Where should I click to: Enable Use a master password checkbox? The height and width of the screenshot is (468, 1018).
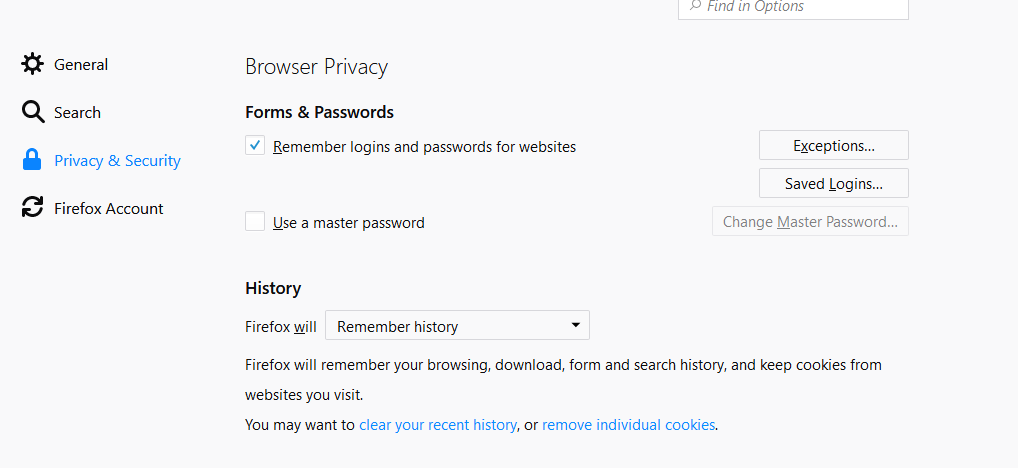(255, 222)
